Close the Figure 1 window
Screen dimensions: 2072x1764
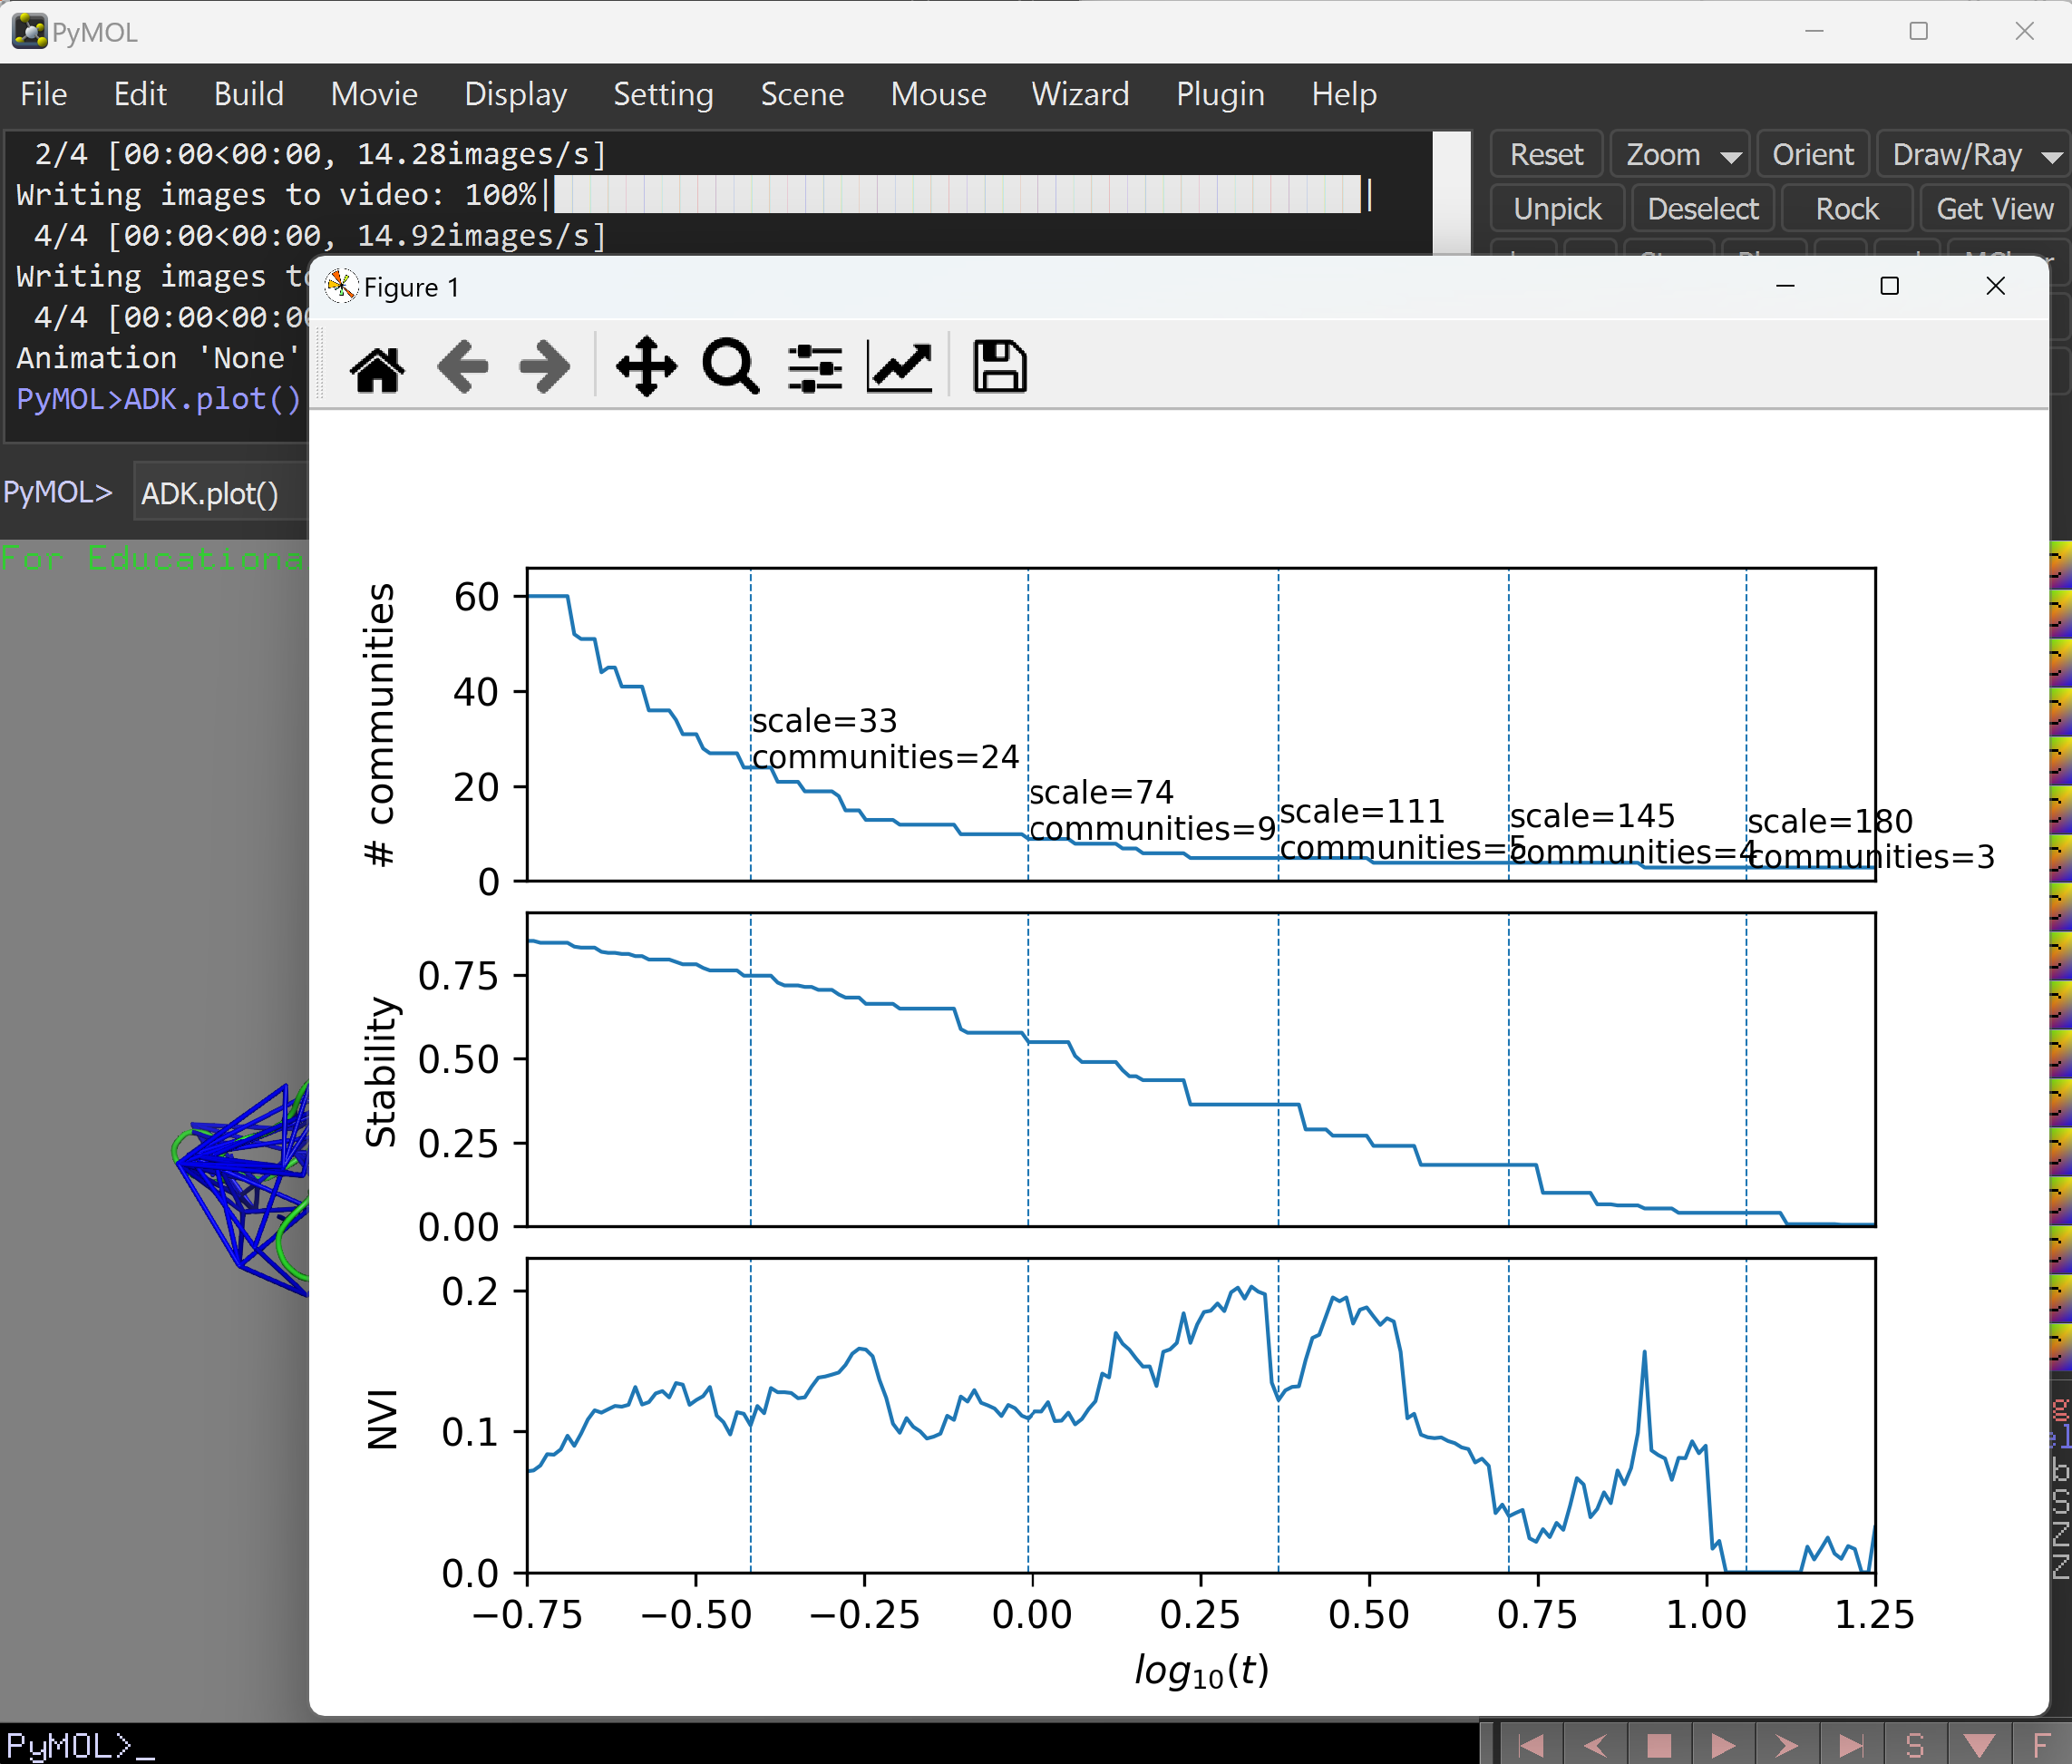pyautogui.click(x=1995, y=286)
